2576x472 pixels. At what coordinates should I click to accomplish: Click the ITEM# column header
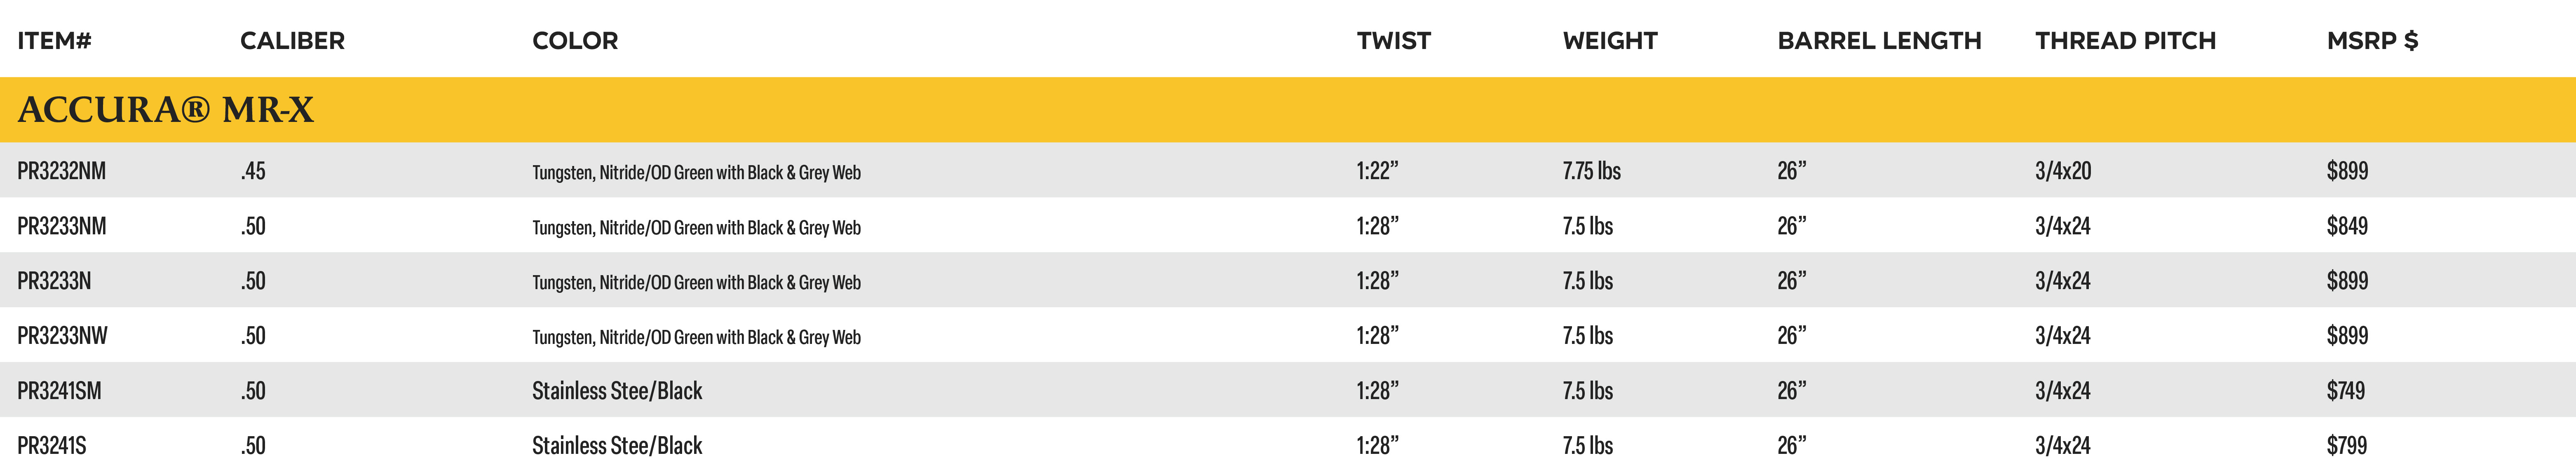(54, 41)
